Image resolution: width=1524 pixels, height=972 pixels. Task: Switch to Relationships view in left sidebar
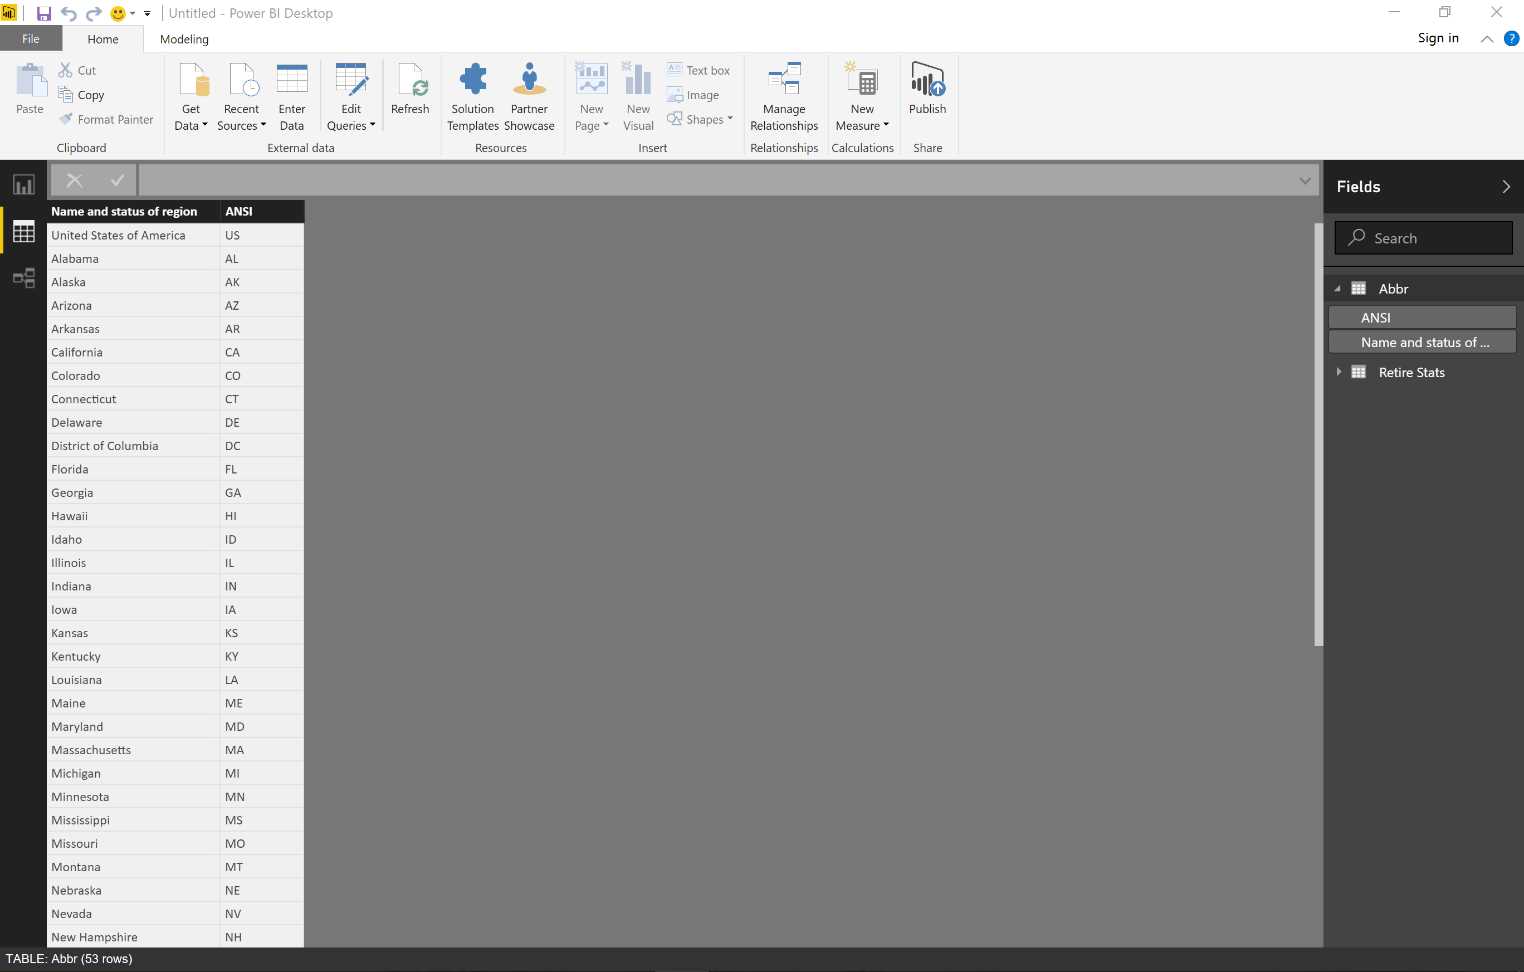(23, 278)
